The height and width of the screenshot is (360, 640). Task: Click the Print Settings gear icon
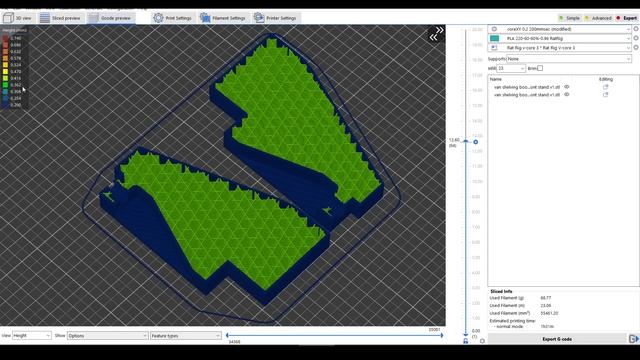coord(158,18)
